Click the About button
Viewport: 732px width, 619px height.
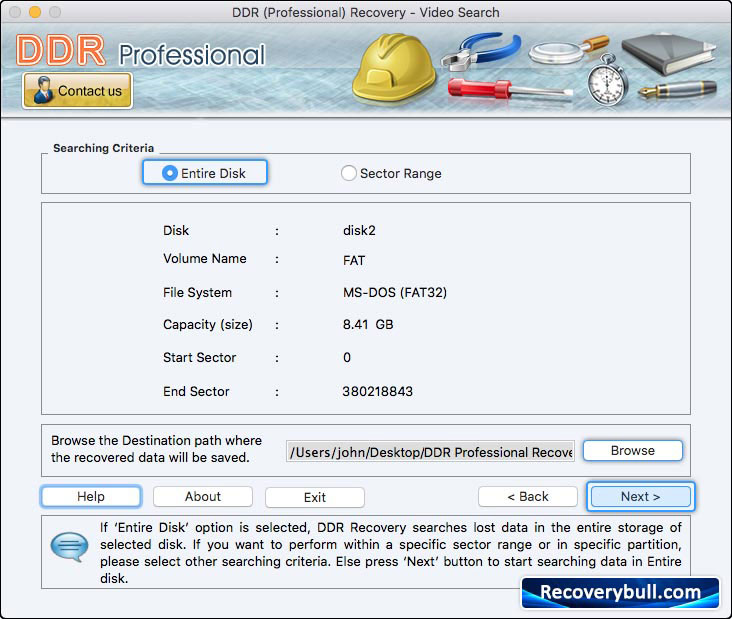pyautogui.click(x=203, y=496)
